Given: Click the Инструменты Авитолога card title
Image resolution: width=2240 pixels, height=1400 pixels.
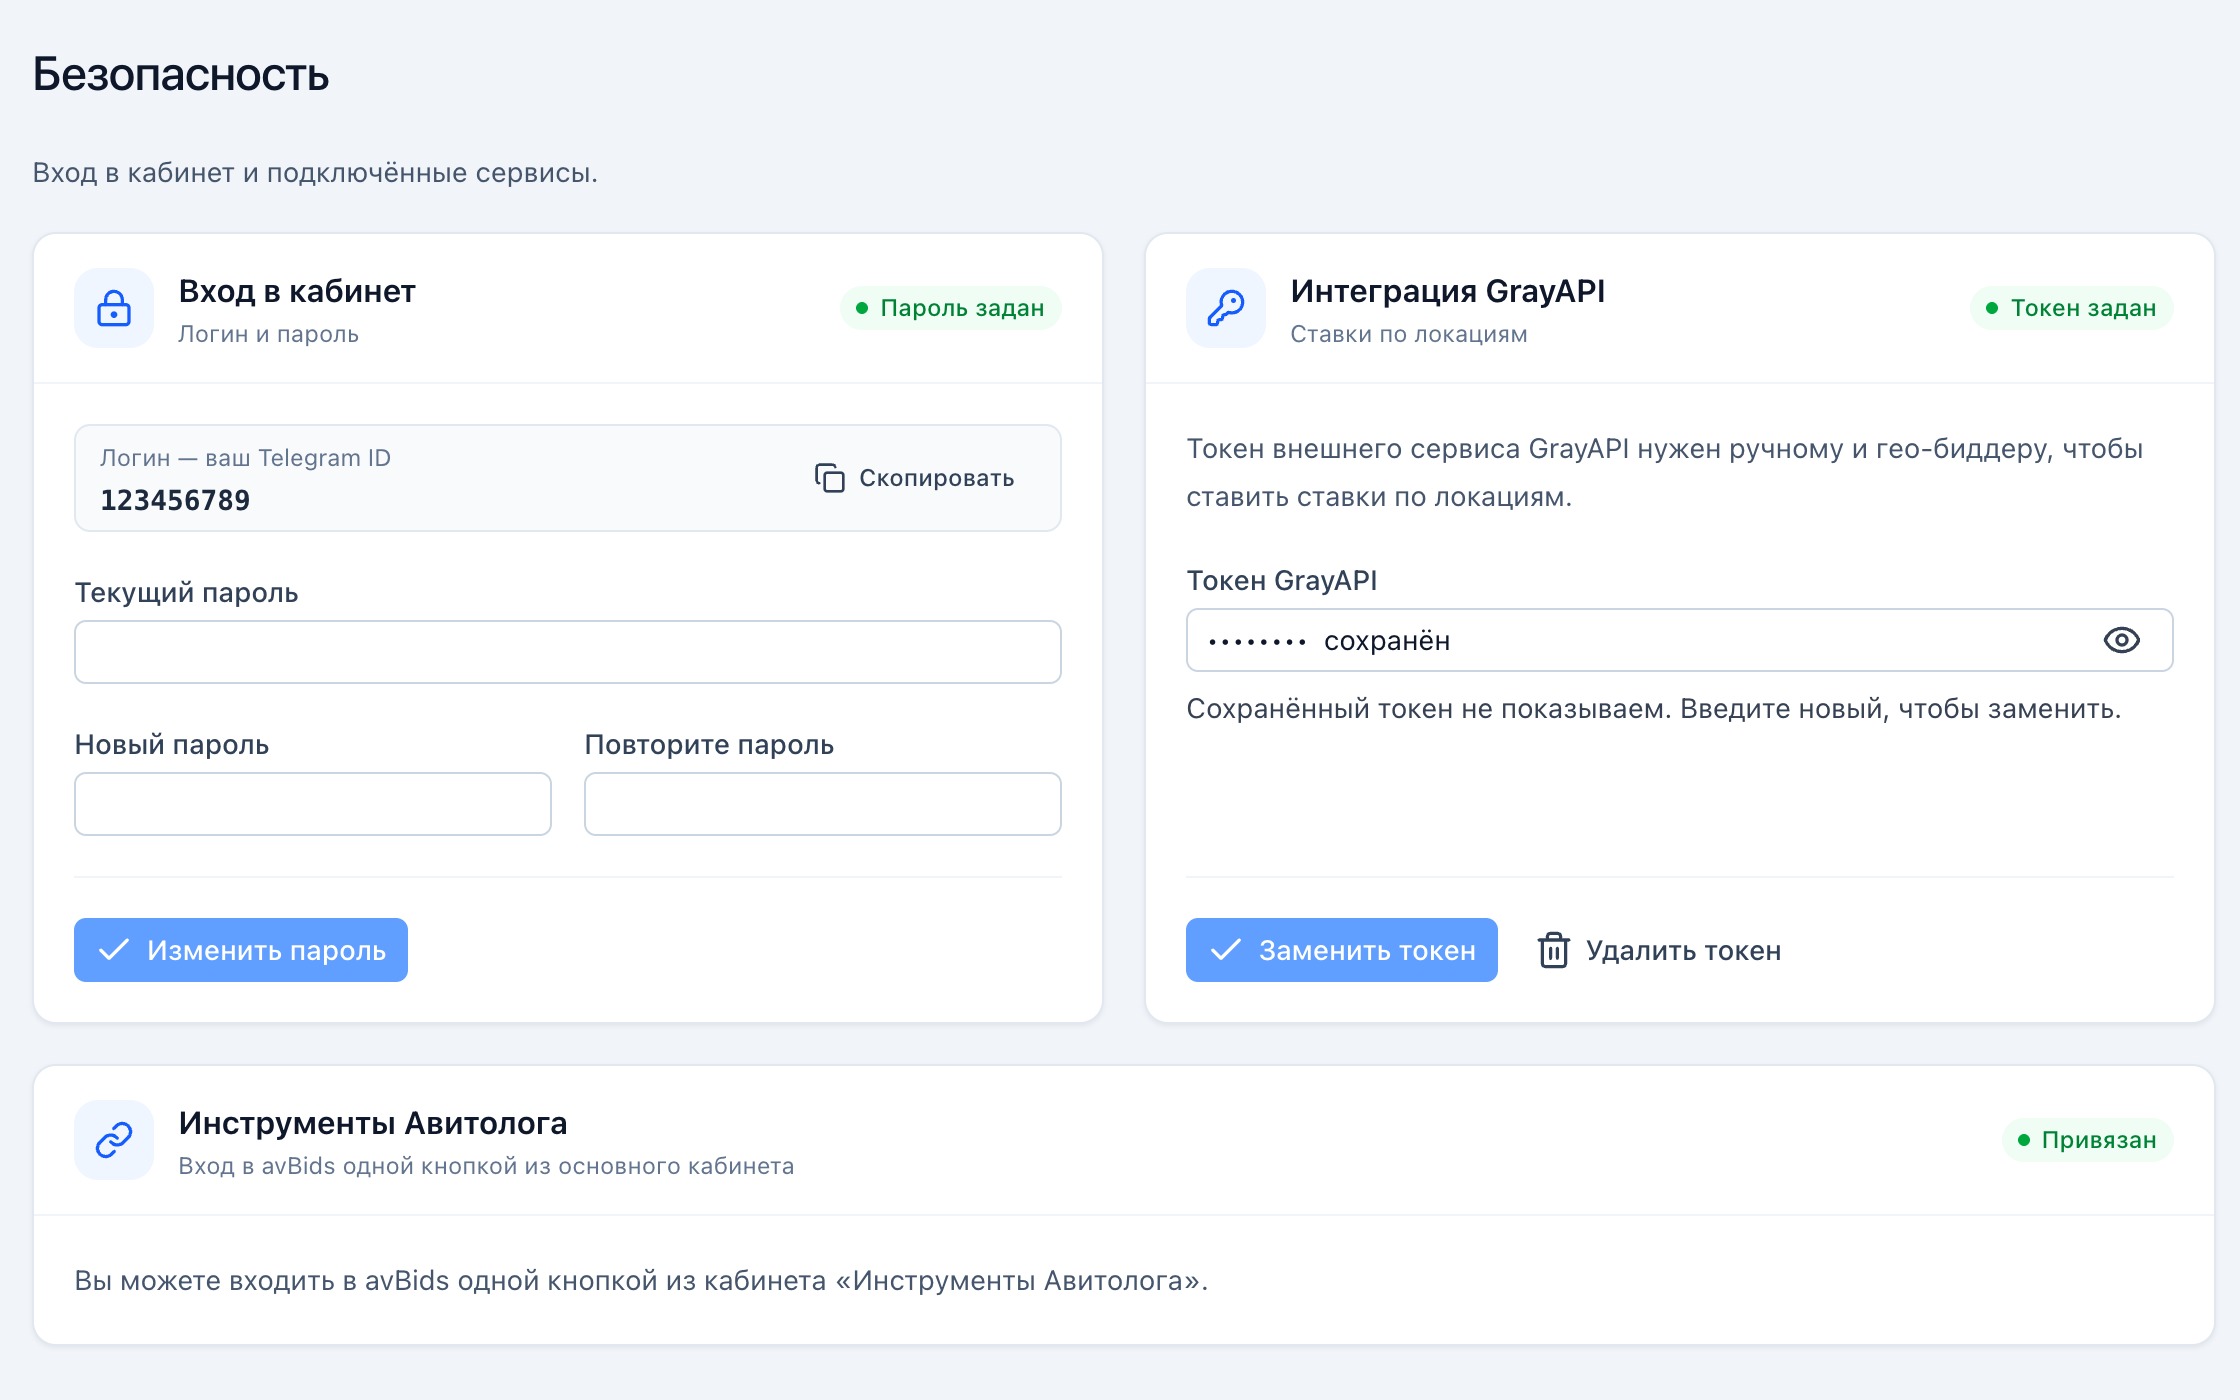Looking at the screenshot, I should 373,1123.
